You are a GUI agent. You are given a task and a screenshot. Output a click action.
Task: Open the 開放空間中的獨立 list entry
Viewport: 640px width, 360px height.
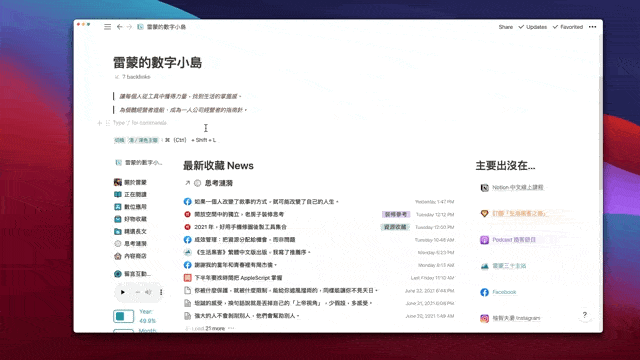coord(318,214)
